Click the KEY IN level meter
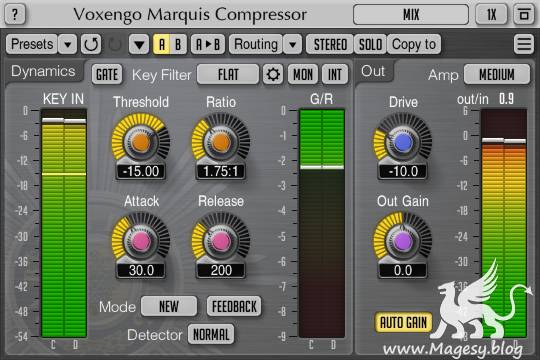Viewport: 540px width, 360px height. tap(64, 223)
